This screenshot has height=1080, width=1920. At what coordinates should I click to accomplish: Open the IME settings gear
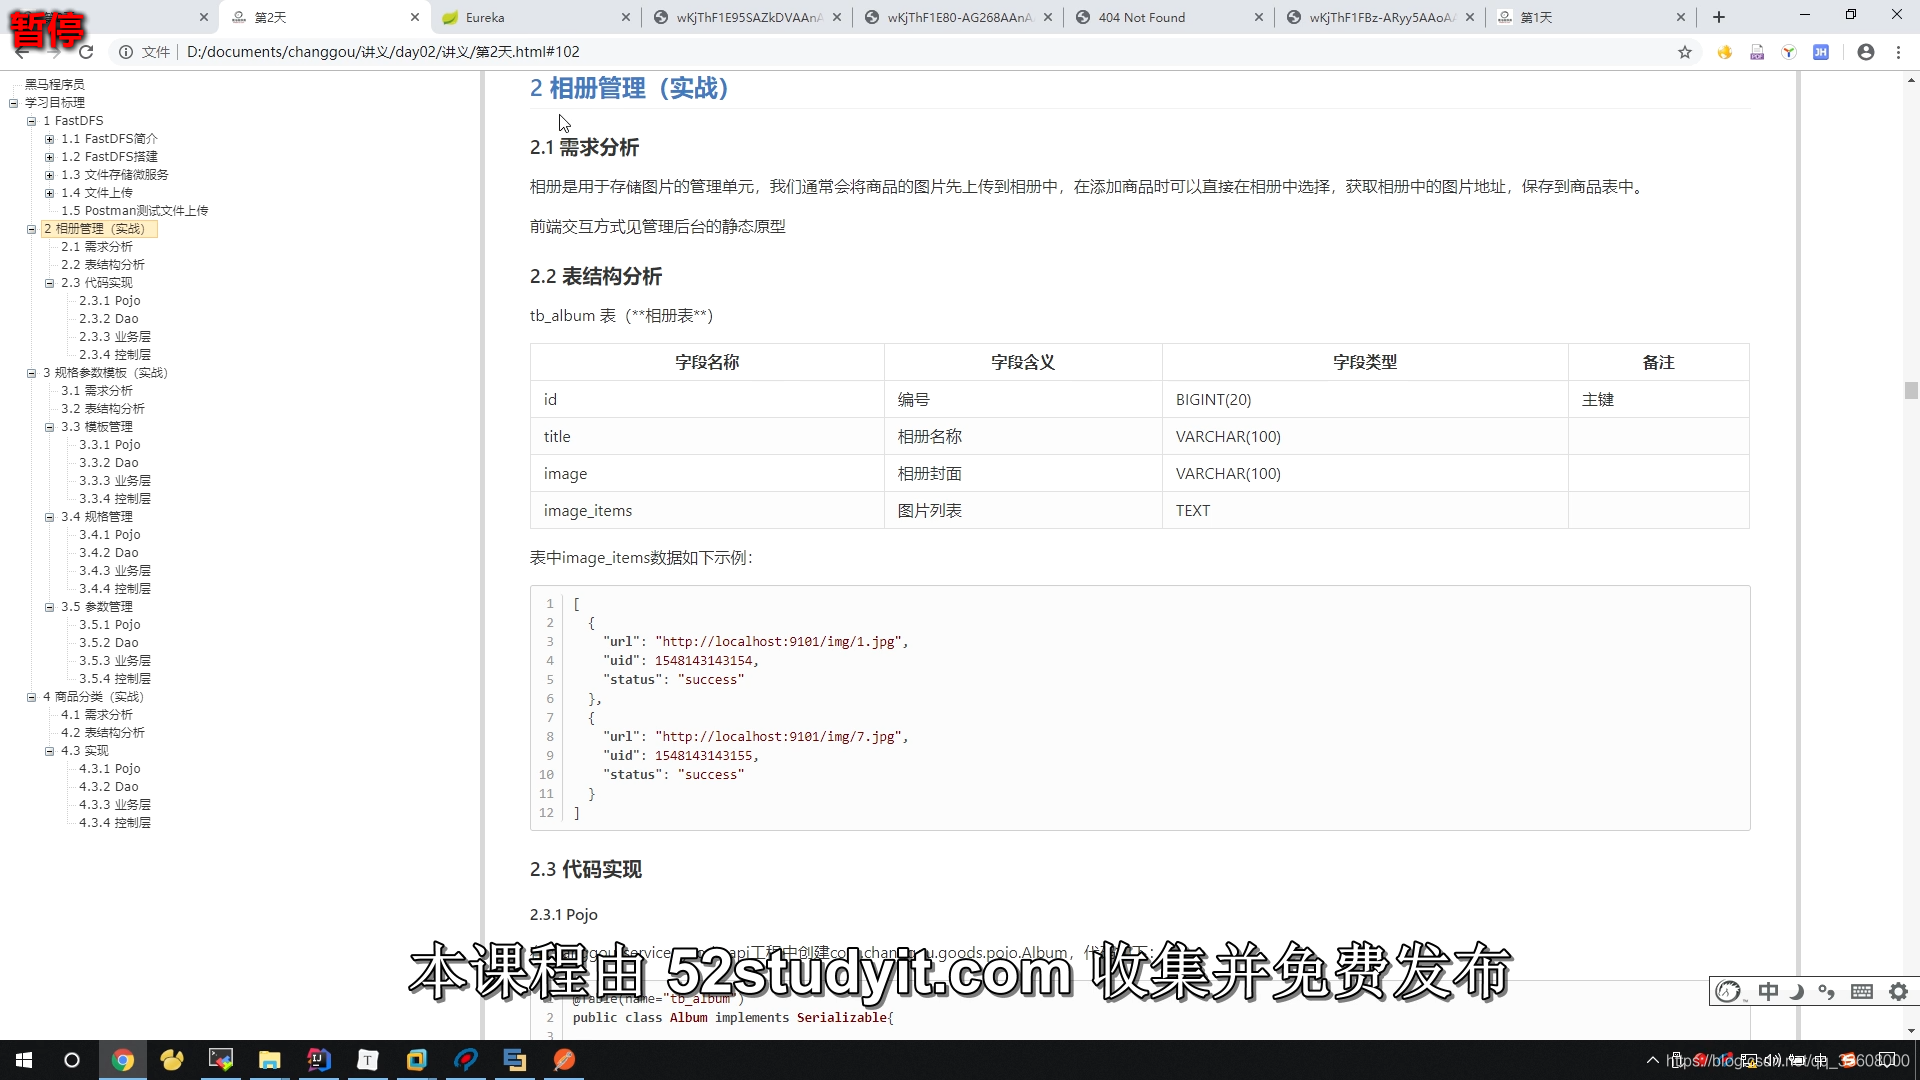(1898, 991)
